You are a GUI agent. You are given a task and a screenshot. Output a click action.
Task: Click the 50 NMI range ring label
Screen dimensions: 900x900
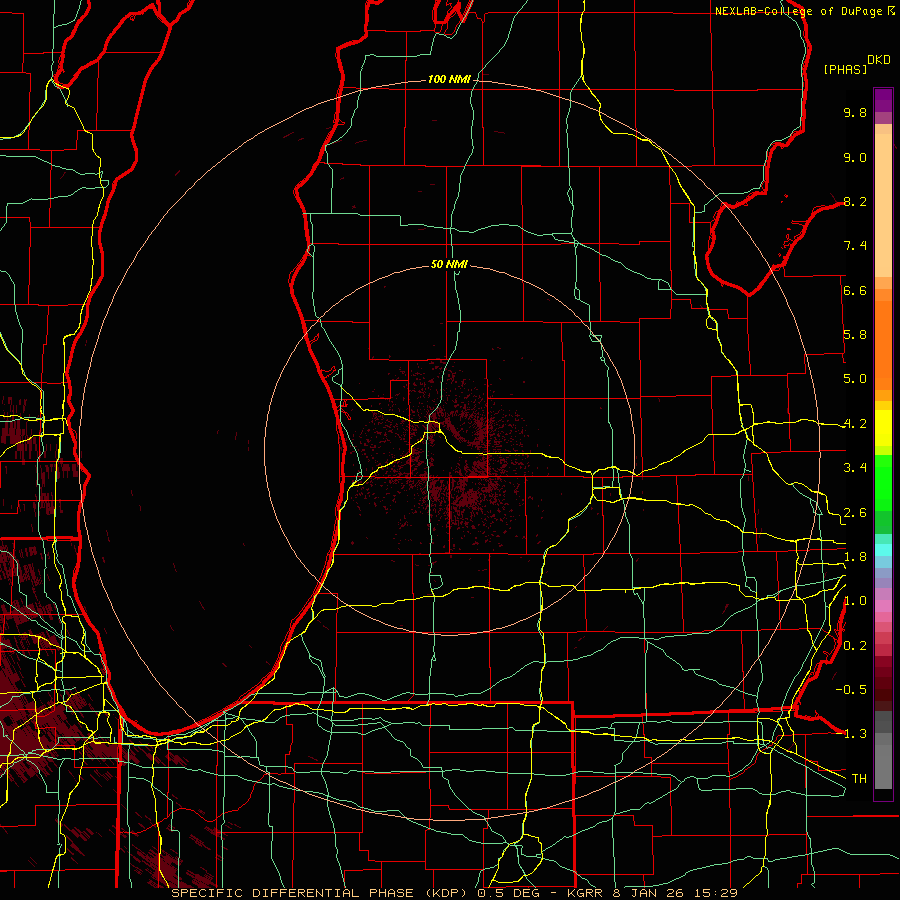pyautogui.click(x=449, y=265)
